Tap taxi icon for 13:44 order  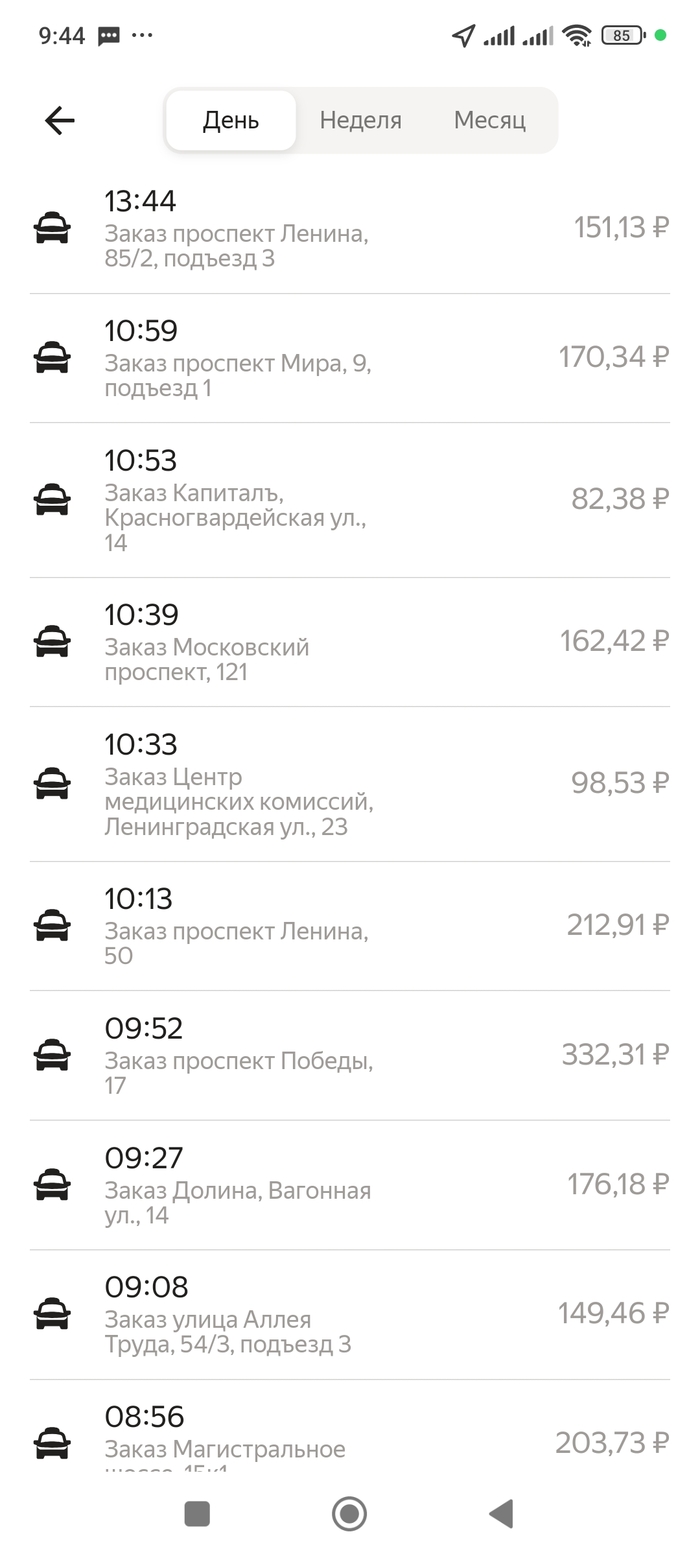point(52,228)
